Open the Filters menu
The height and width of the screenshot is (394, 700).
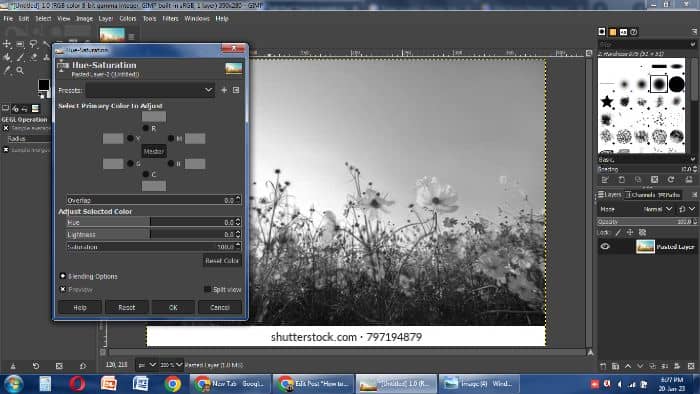click(170, 19)
